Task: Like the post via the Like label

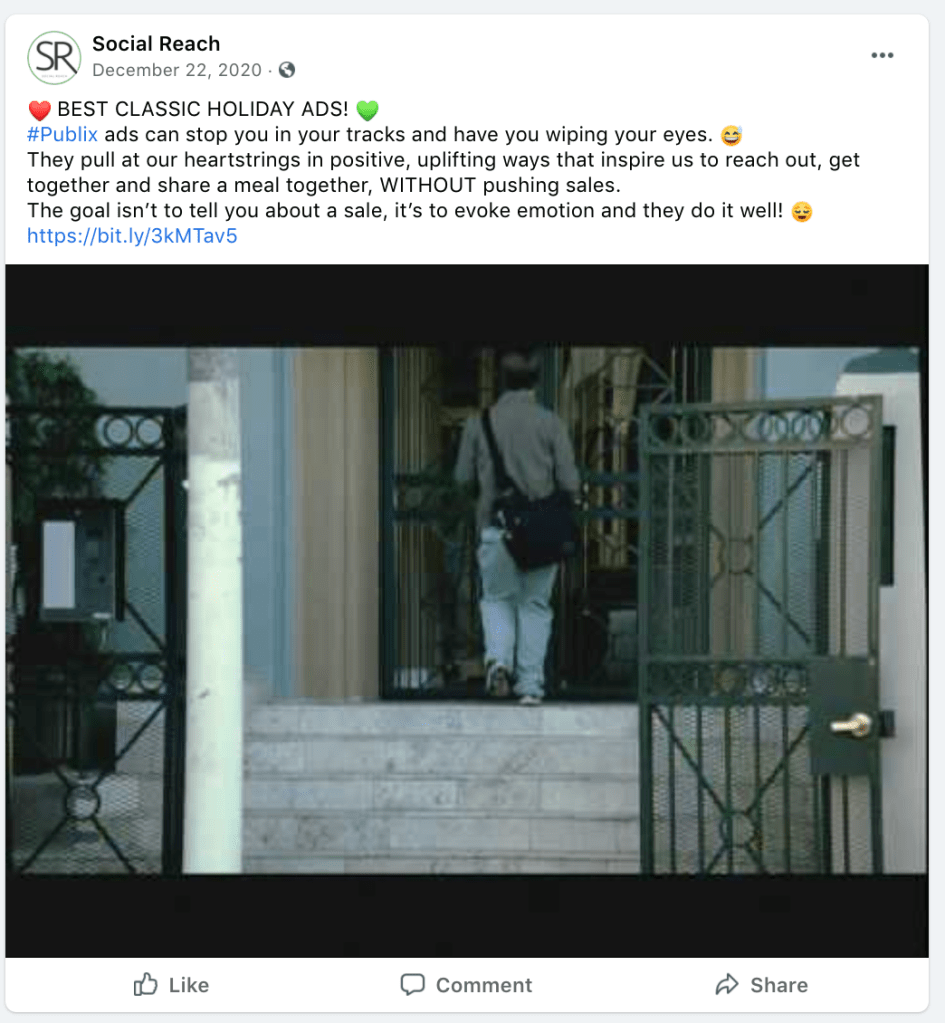Action: [x=189, y=985]
